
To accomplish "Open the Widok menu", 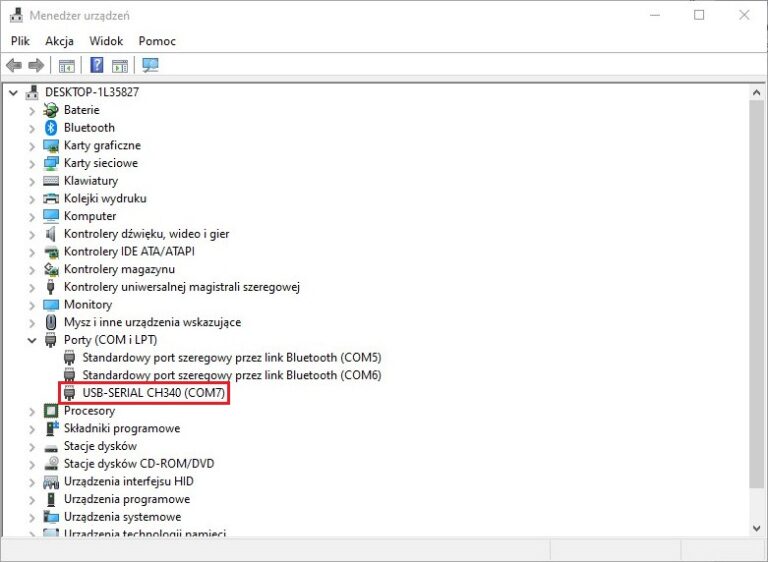I will point(106,41).
